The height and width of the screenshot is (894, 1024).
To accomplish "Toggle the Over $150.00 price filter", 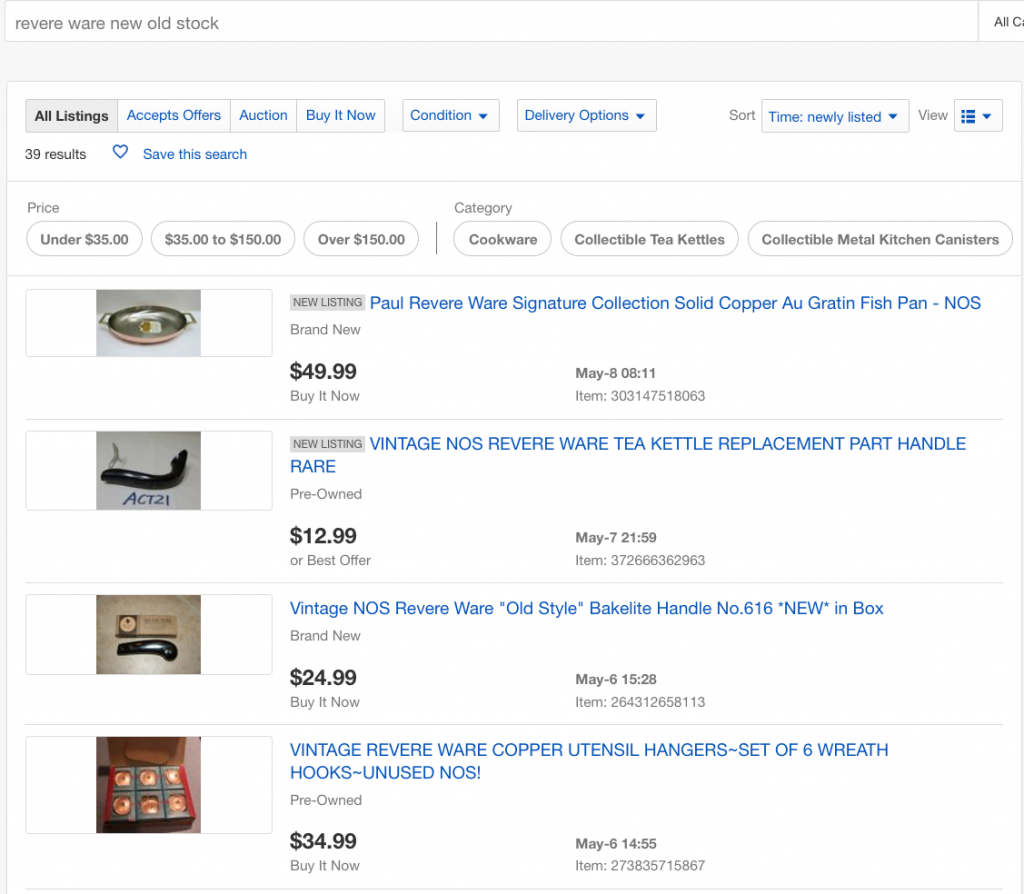I will click(x=361, y=239).
